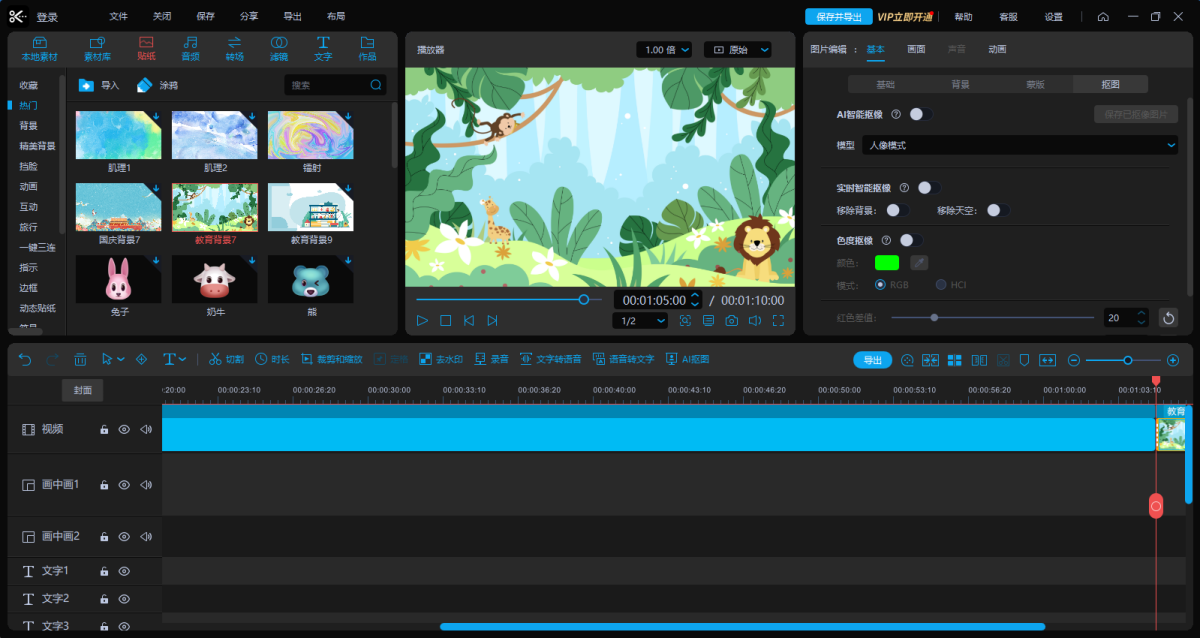Take a snapshot with camera icon
1200x638 pixels.
(x=732, y=320)
